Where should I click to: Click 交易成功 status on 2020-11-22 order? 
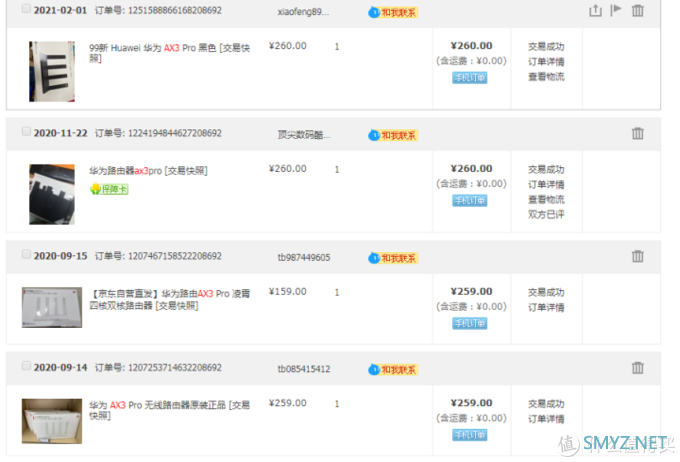coord(546,169)
